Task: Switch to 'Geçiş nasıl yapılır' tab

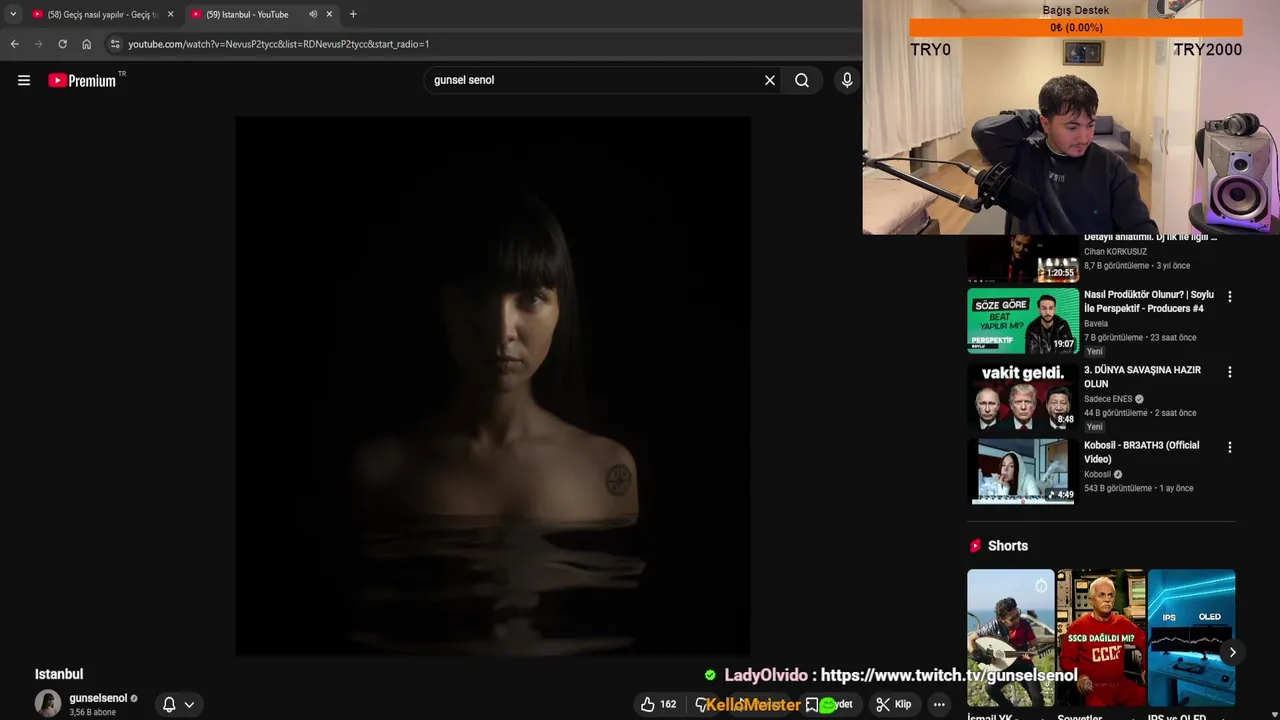Action: coord(102,14)
